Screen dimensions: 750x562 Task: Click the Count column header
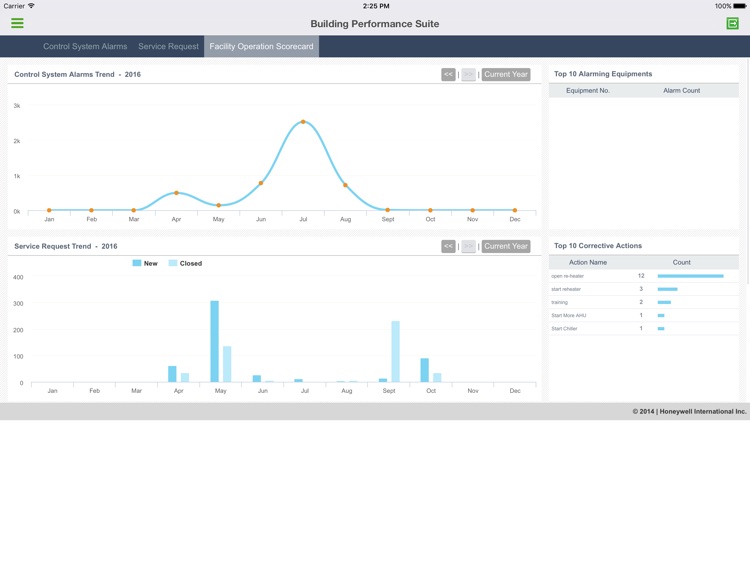click(x=682, y=262)
